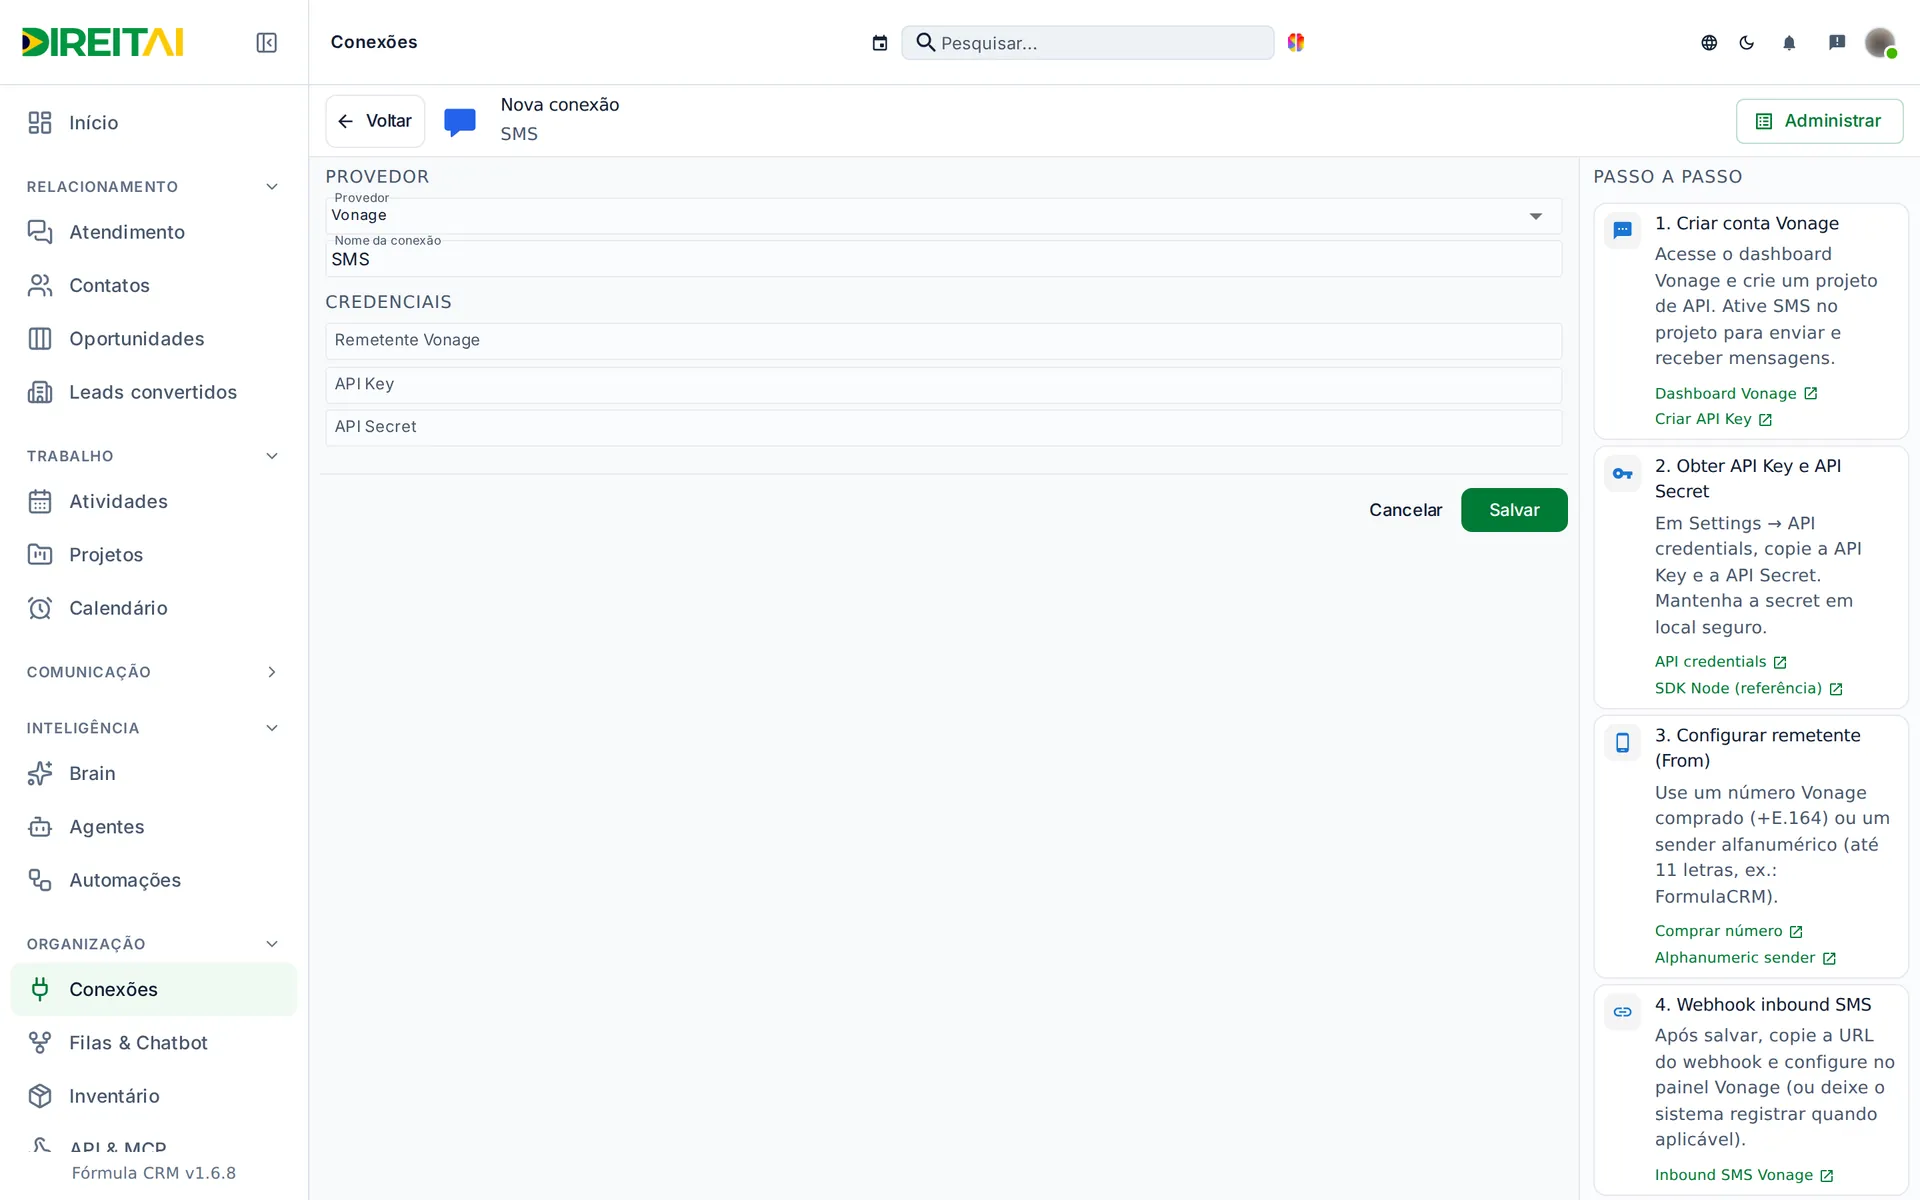The width and height of the screenshot is (1920, 1200).
Task: Open Inbound SMS Vonage link
Action: [1744, 1175]
